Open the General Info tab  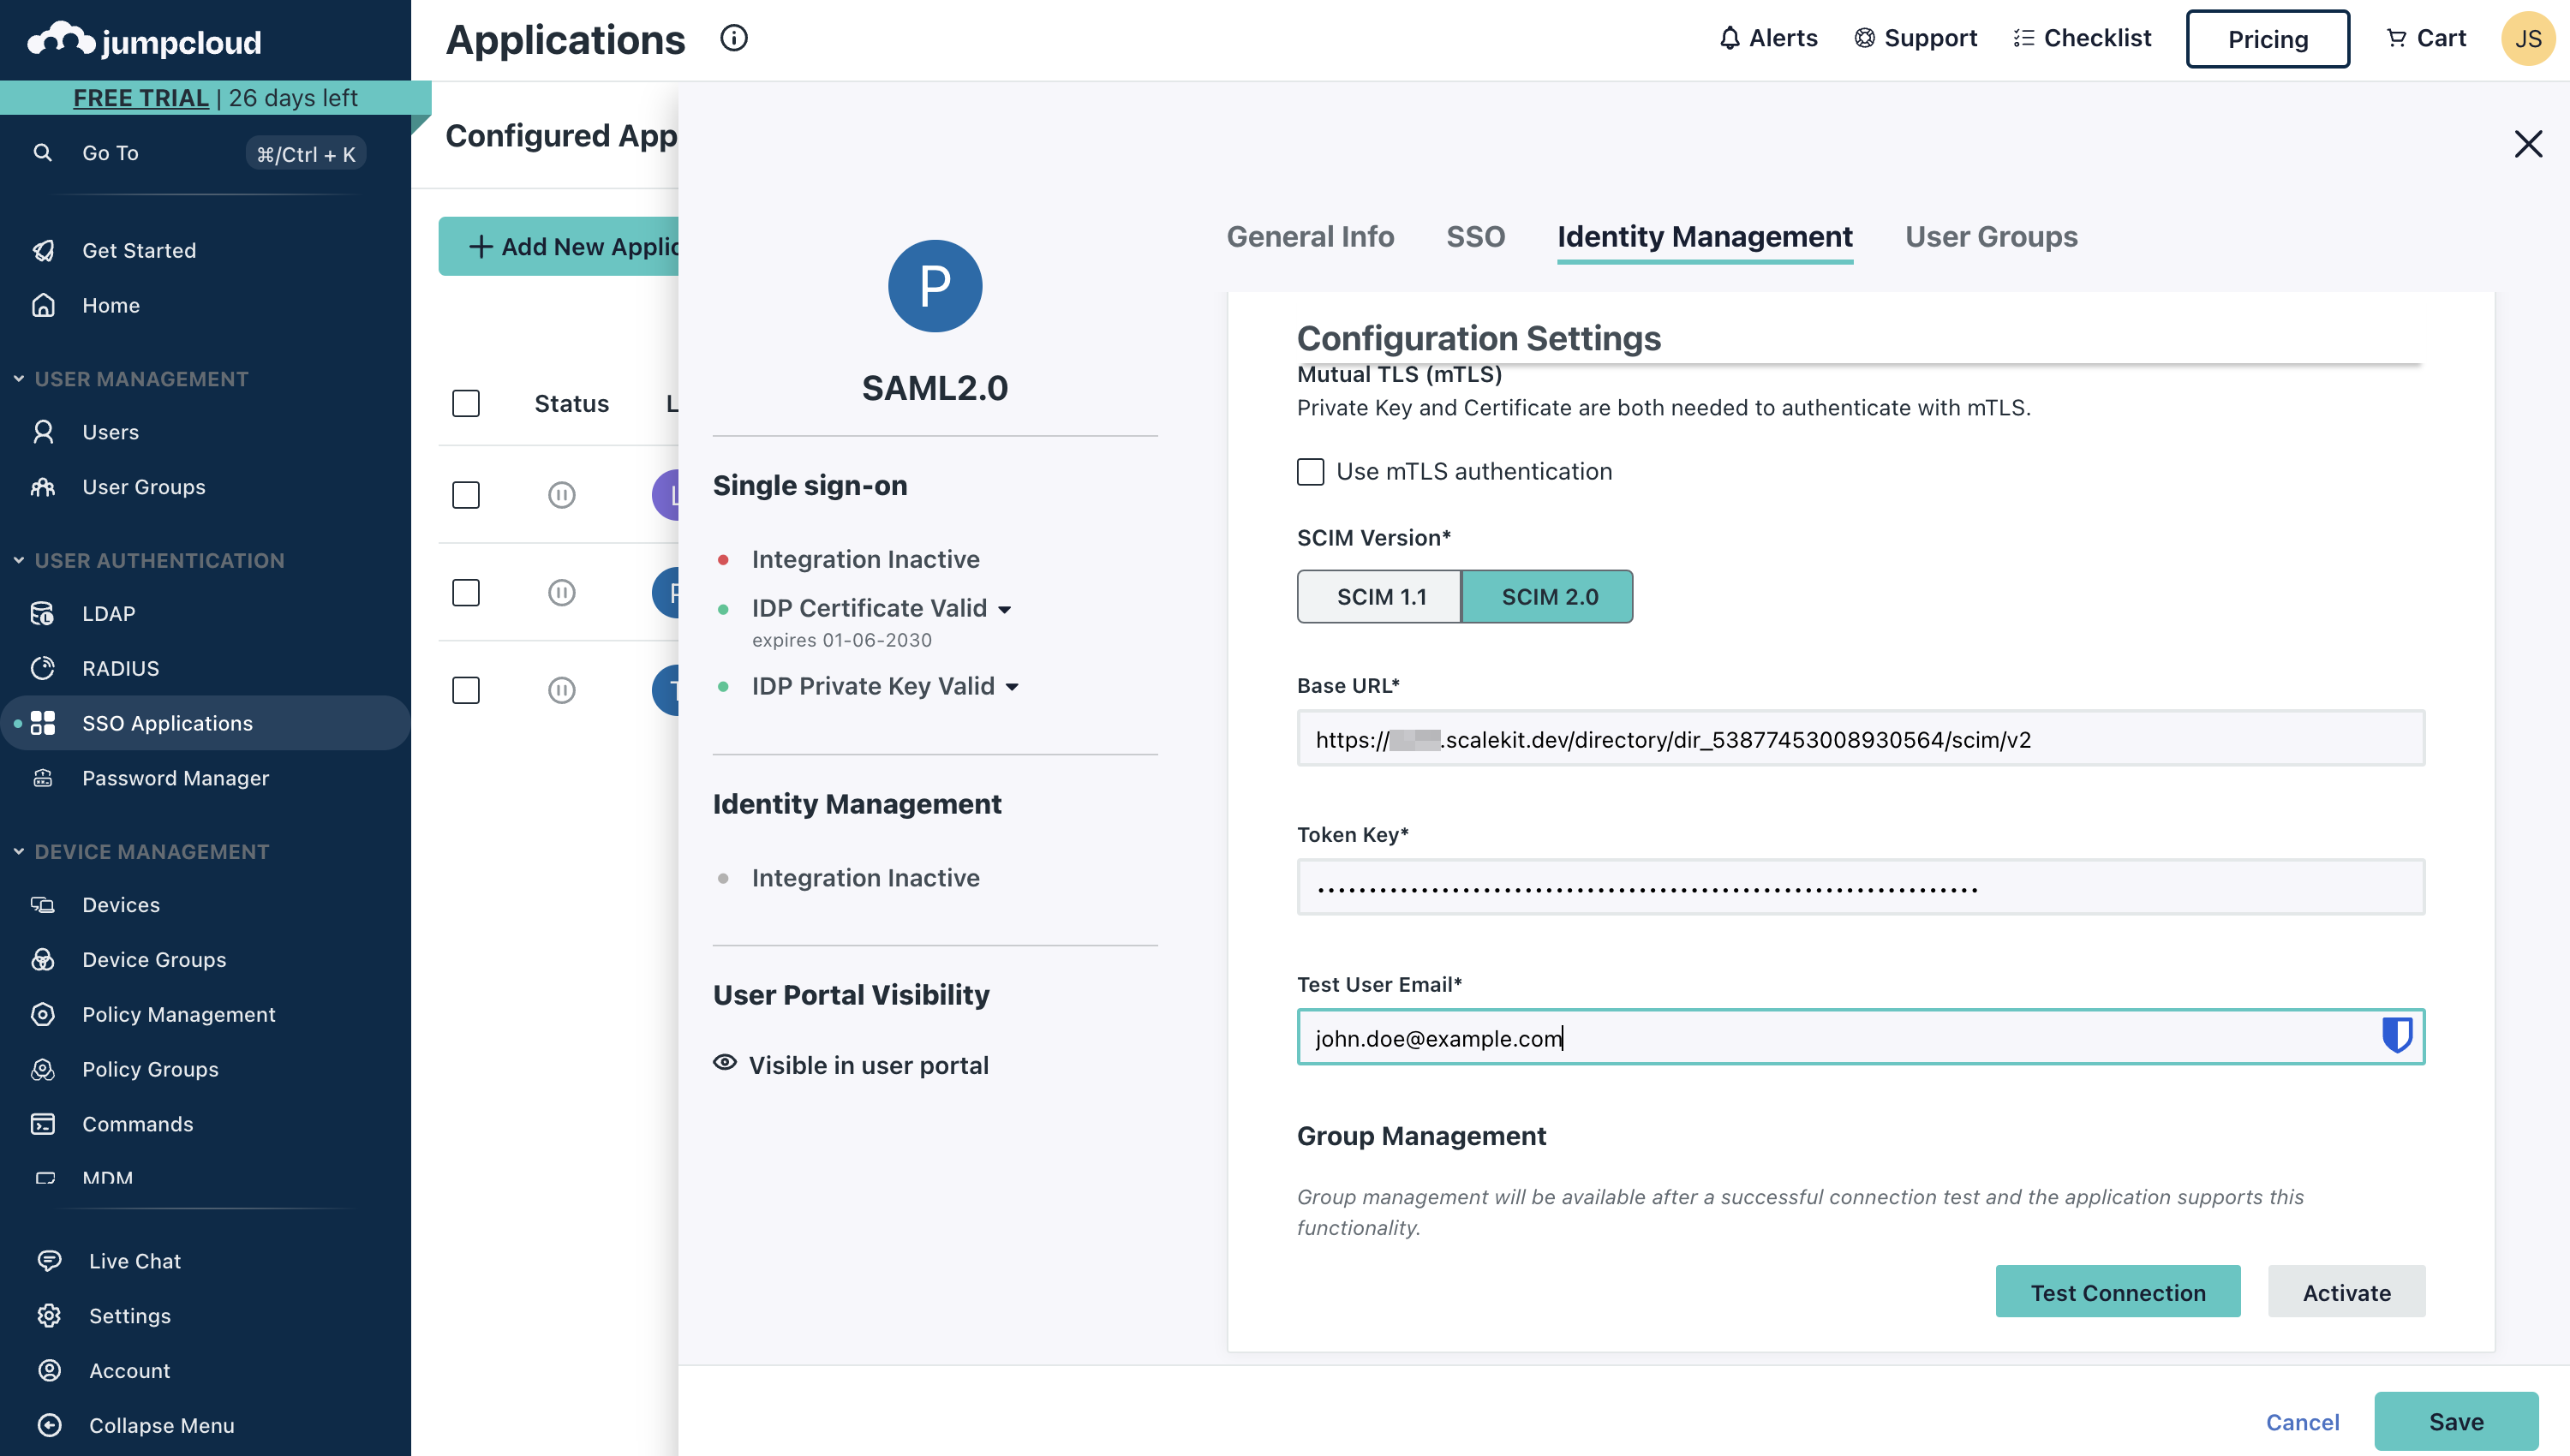click(x=1310, y=237)
